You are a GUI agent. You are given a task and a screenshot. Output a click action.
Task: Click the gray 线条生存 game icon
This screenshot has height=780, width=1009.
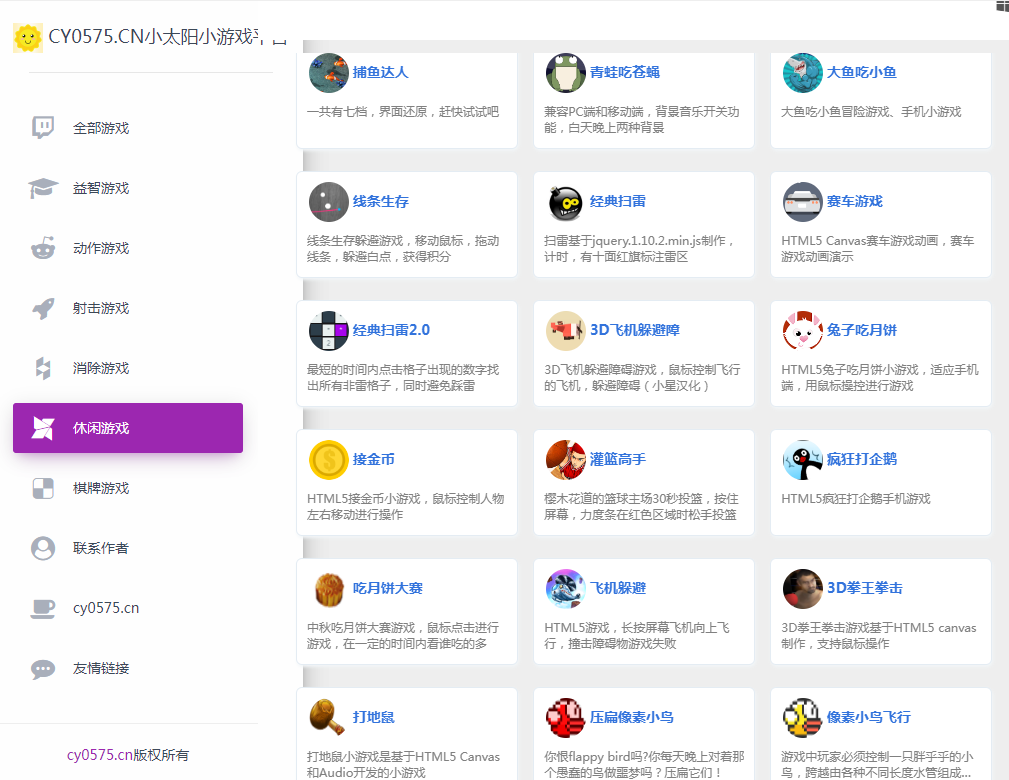(x=329, y=202)
